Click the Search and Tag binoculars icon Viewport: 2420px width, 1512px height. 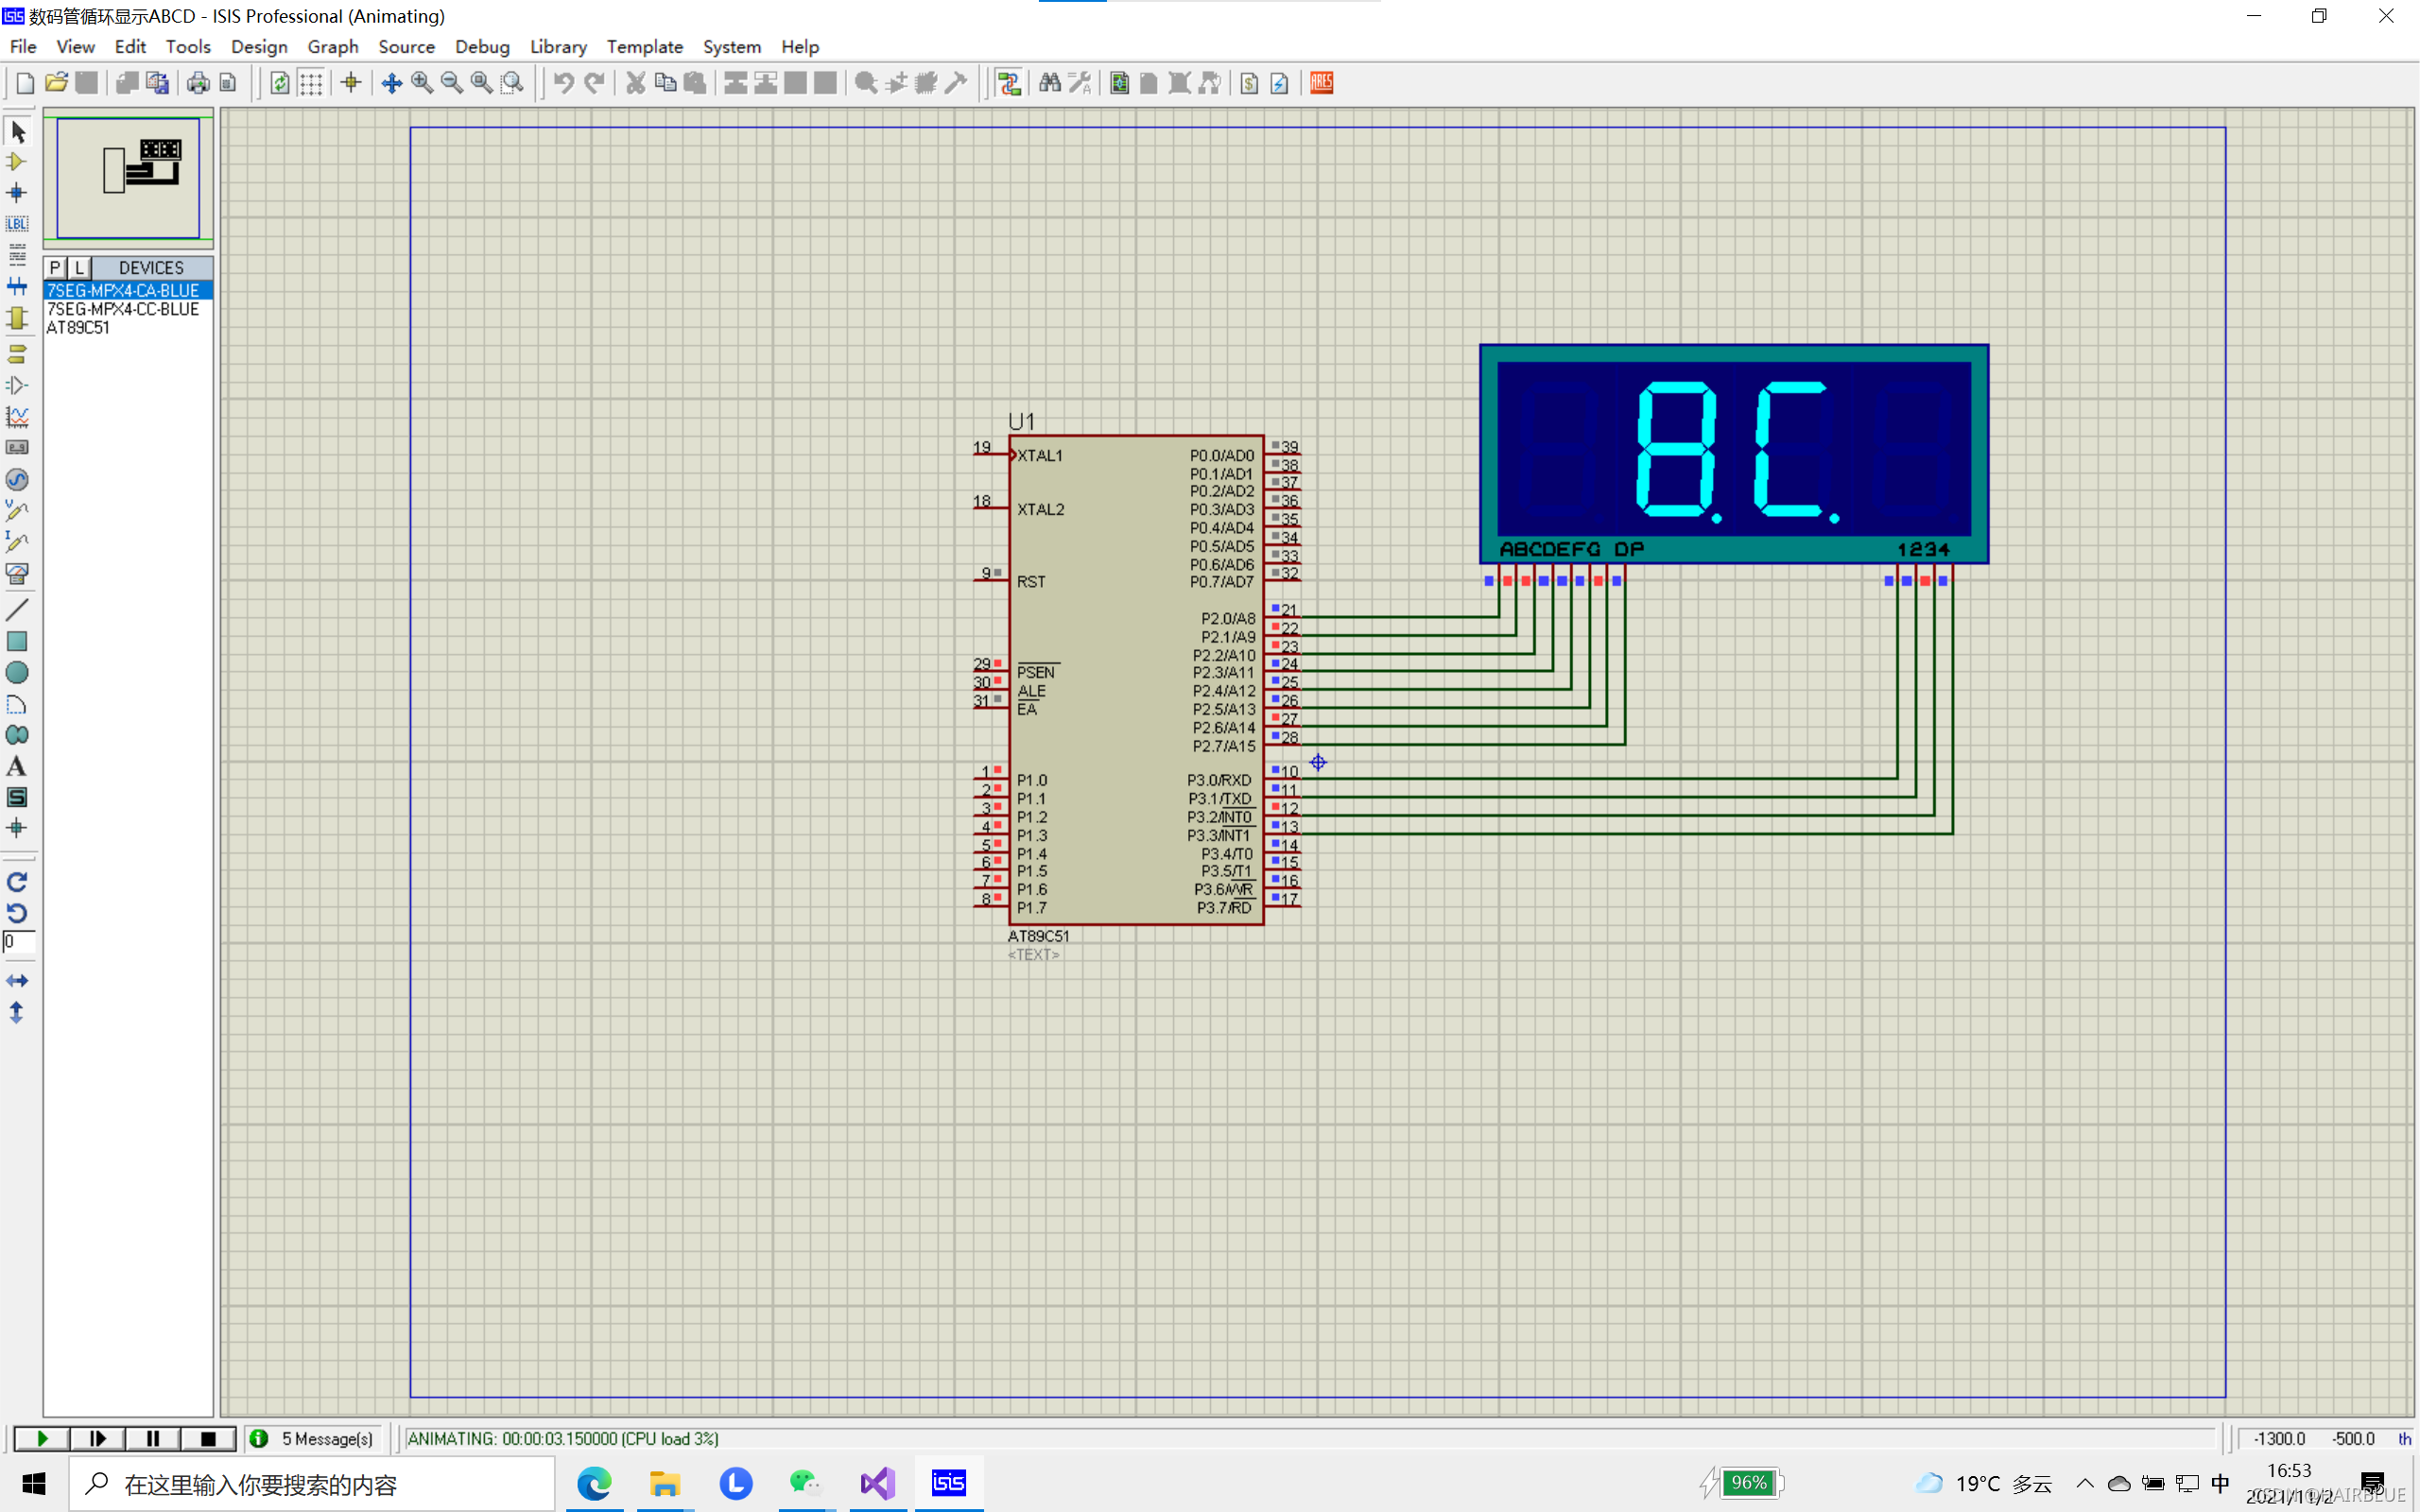(1049, 83)
